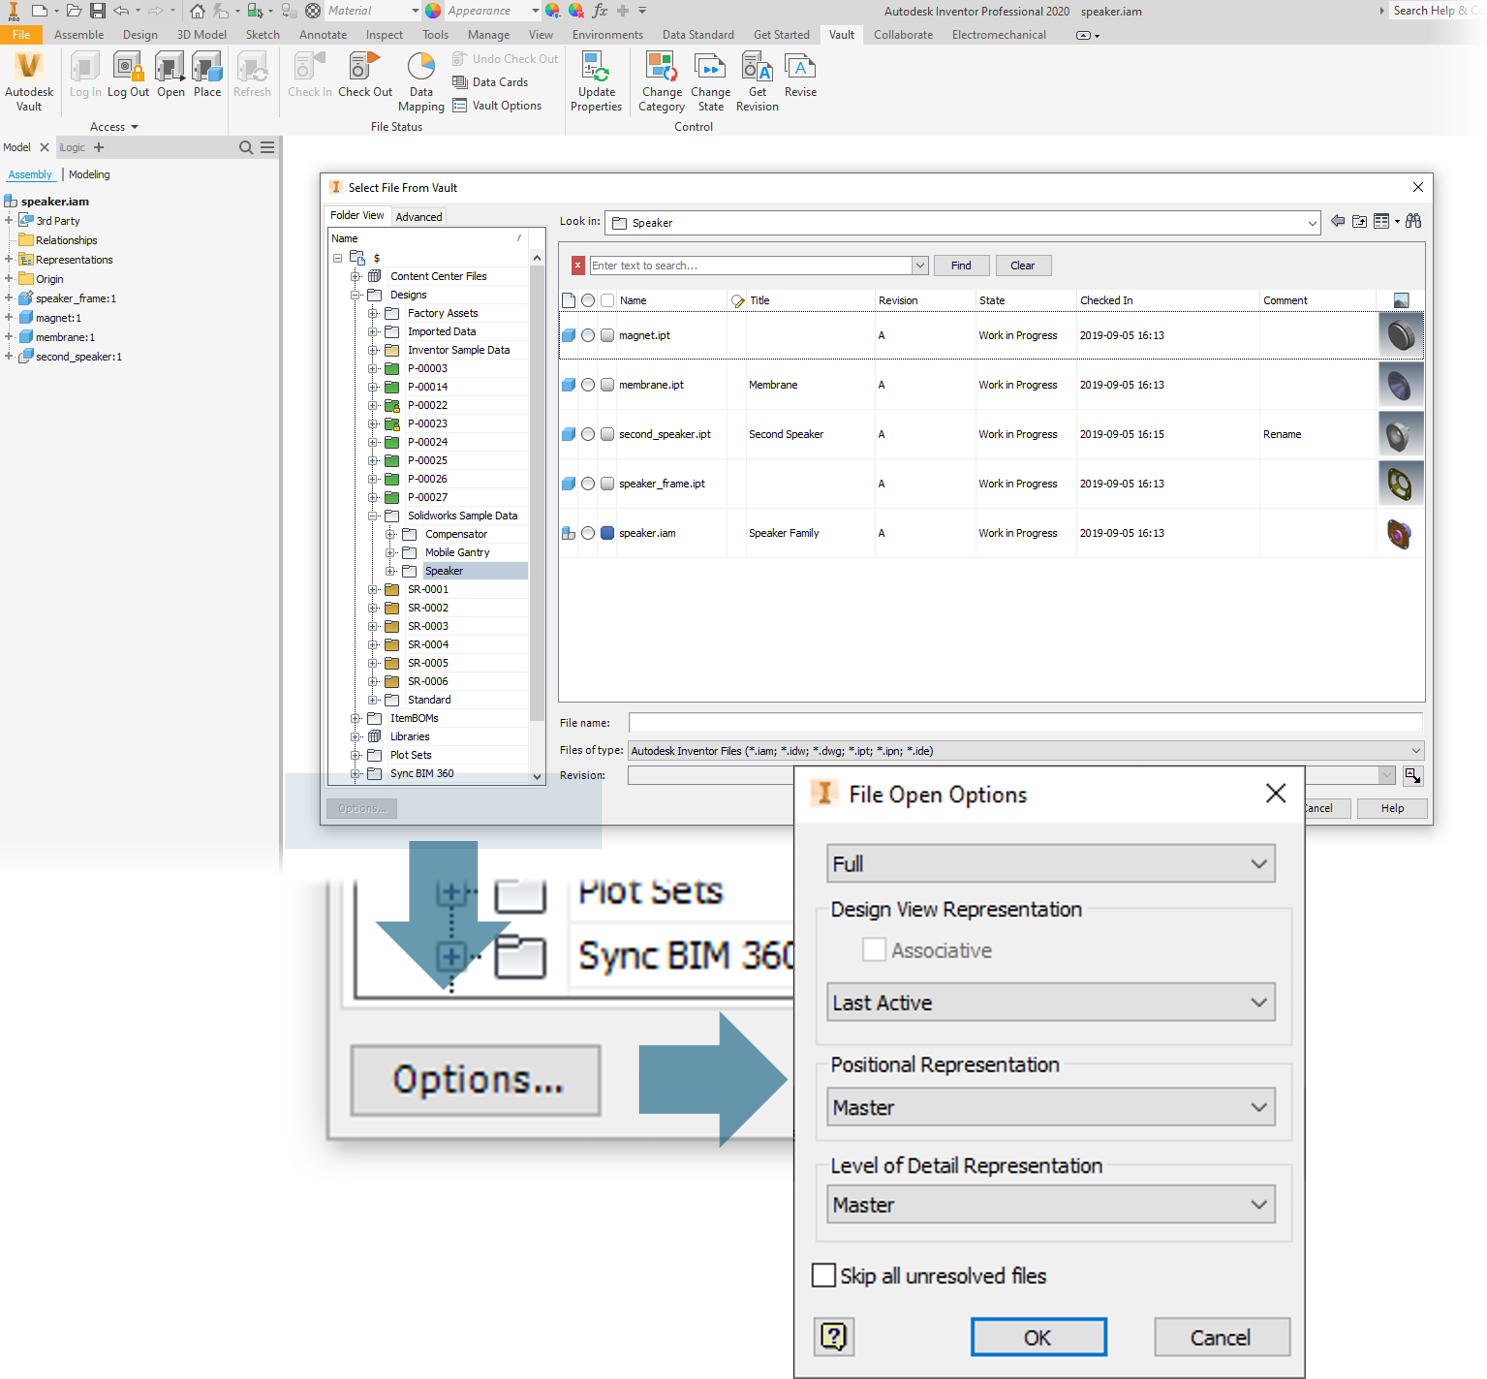
Task: Click the back arrow next to Look in
Action: (1337, 222)
